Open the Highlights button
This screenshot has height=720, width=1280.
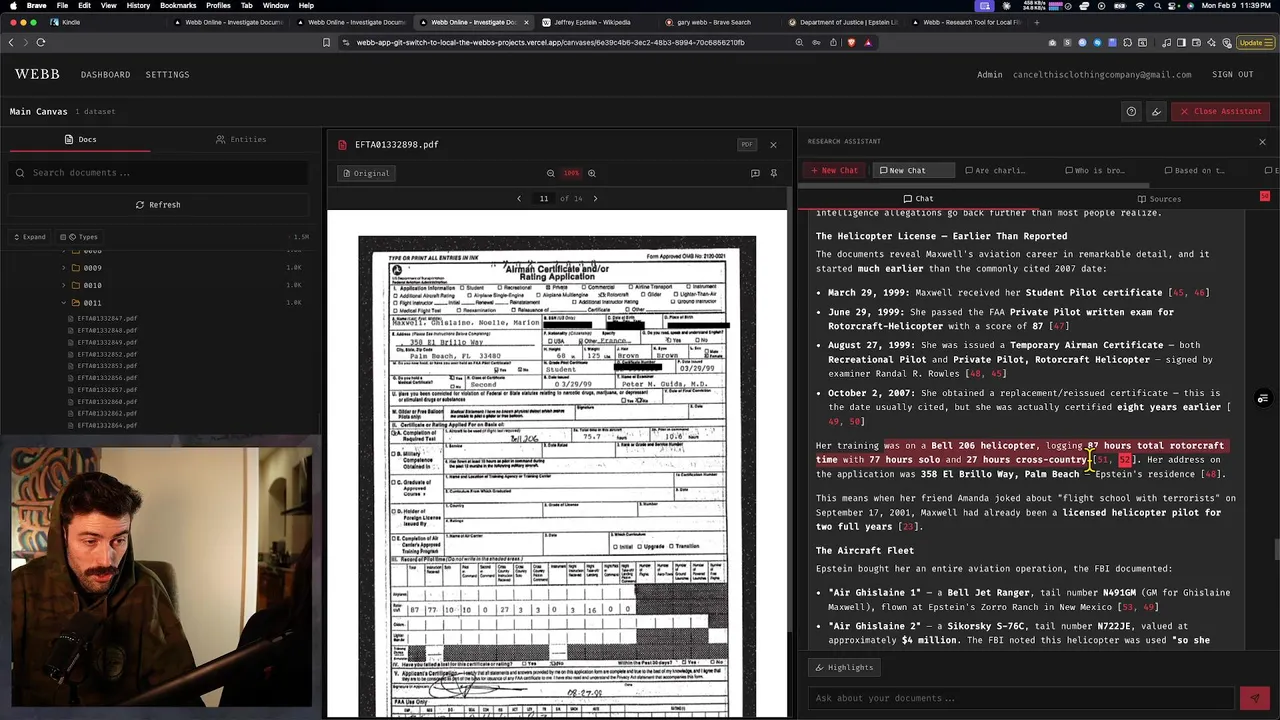pos(844,667)
